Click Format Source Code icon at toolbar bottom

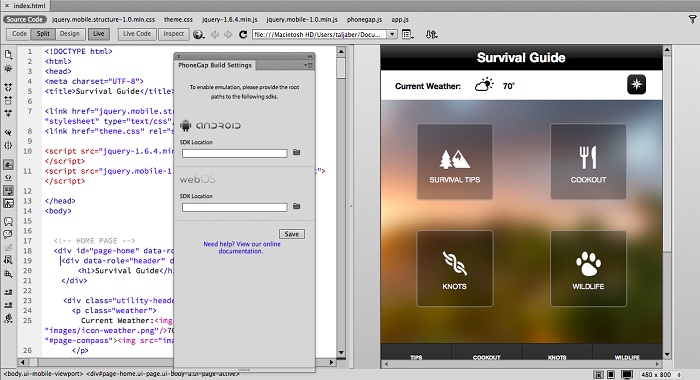point(8,318)
